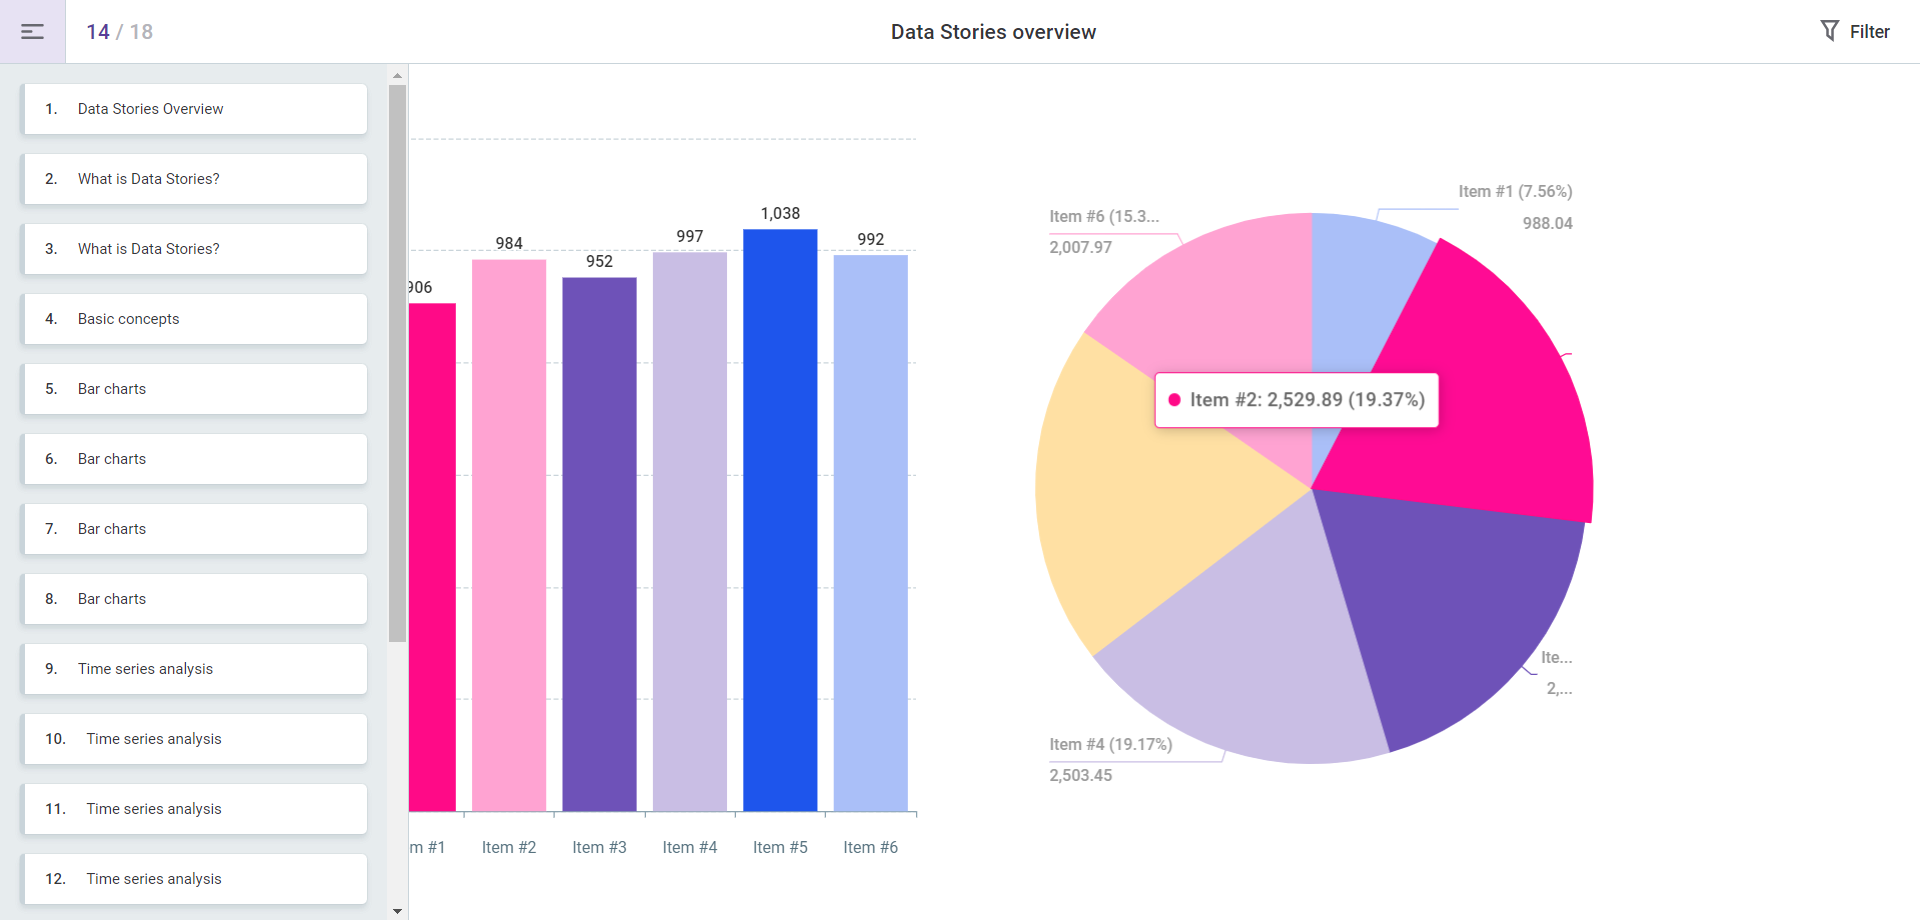Click the funnel icon next to Filter
Screen dimensions: 1920x920
coord(1830,31)
